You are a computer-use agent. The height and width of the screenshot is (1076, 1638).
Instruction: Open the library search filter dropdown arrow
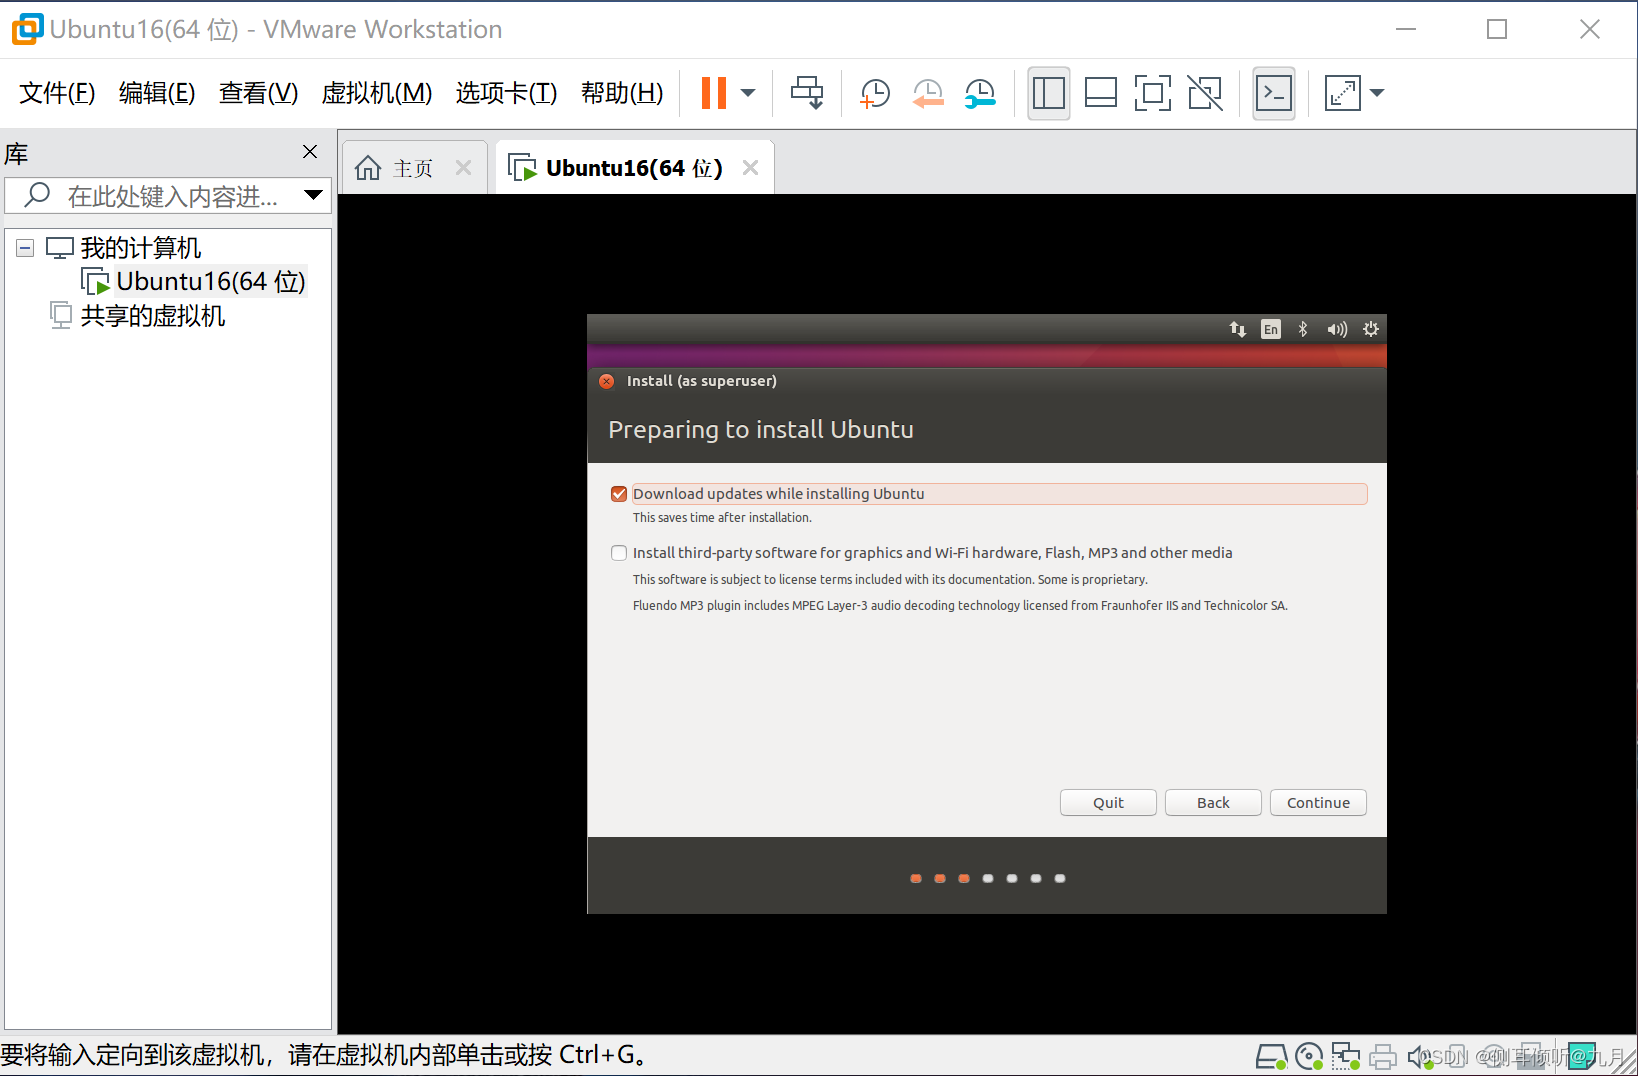tap(314, 195)
